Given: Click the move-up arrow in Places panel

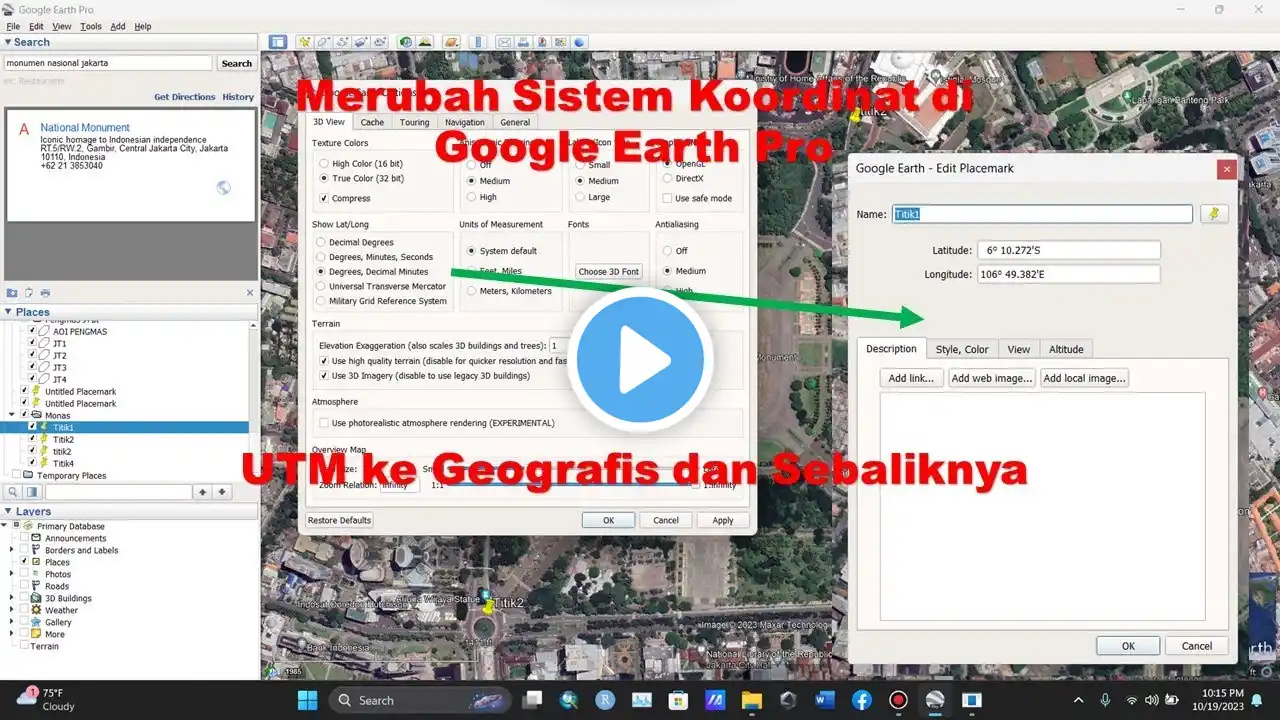Looking at the screenshot, I should click(203, 492).
